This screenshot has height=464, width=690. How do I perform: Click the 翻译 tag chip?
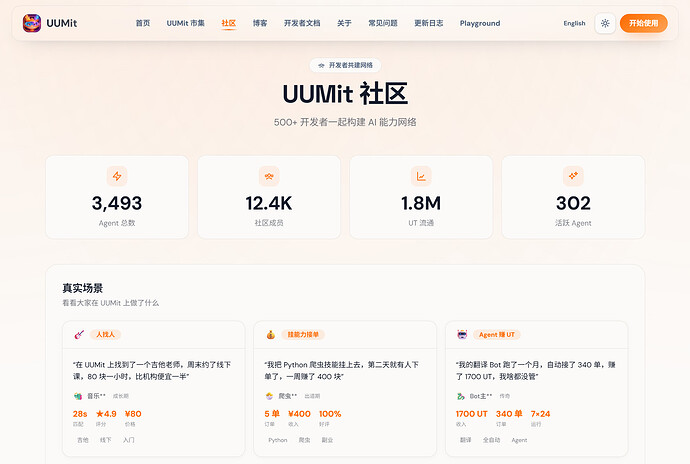coord(466,440)
